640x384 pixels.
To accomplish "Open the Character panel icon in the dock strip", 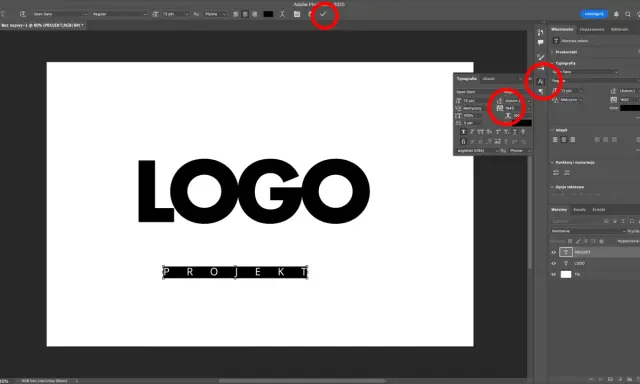I will 540,82.
